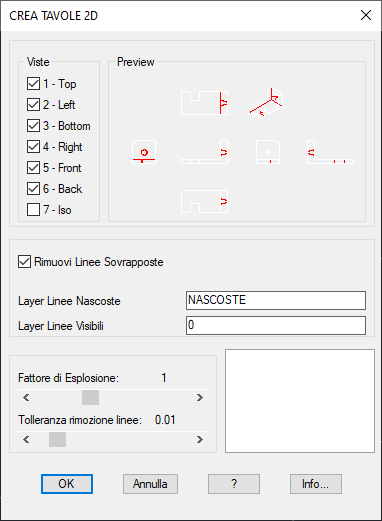The width and height of the screenshot is (382, 521).
Task: Enable the 7 - Iso view checkbox
Action: (33, 210)
